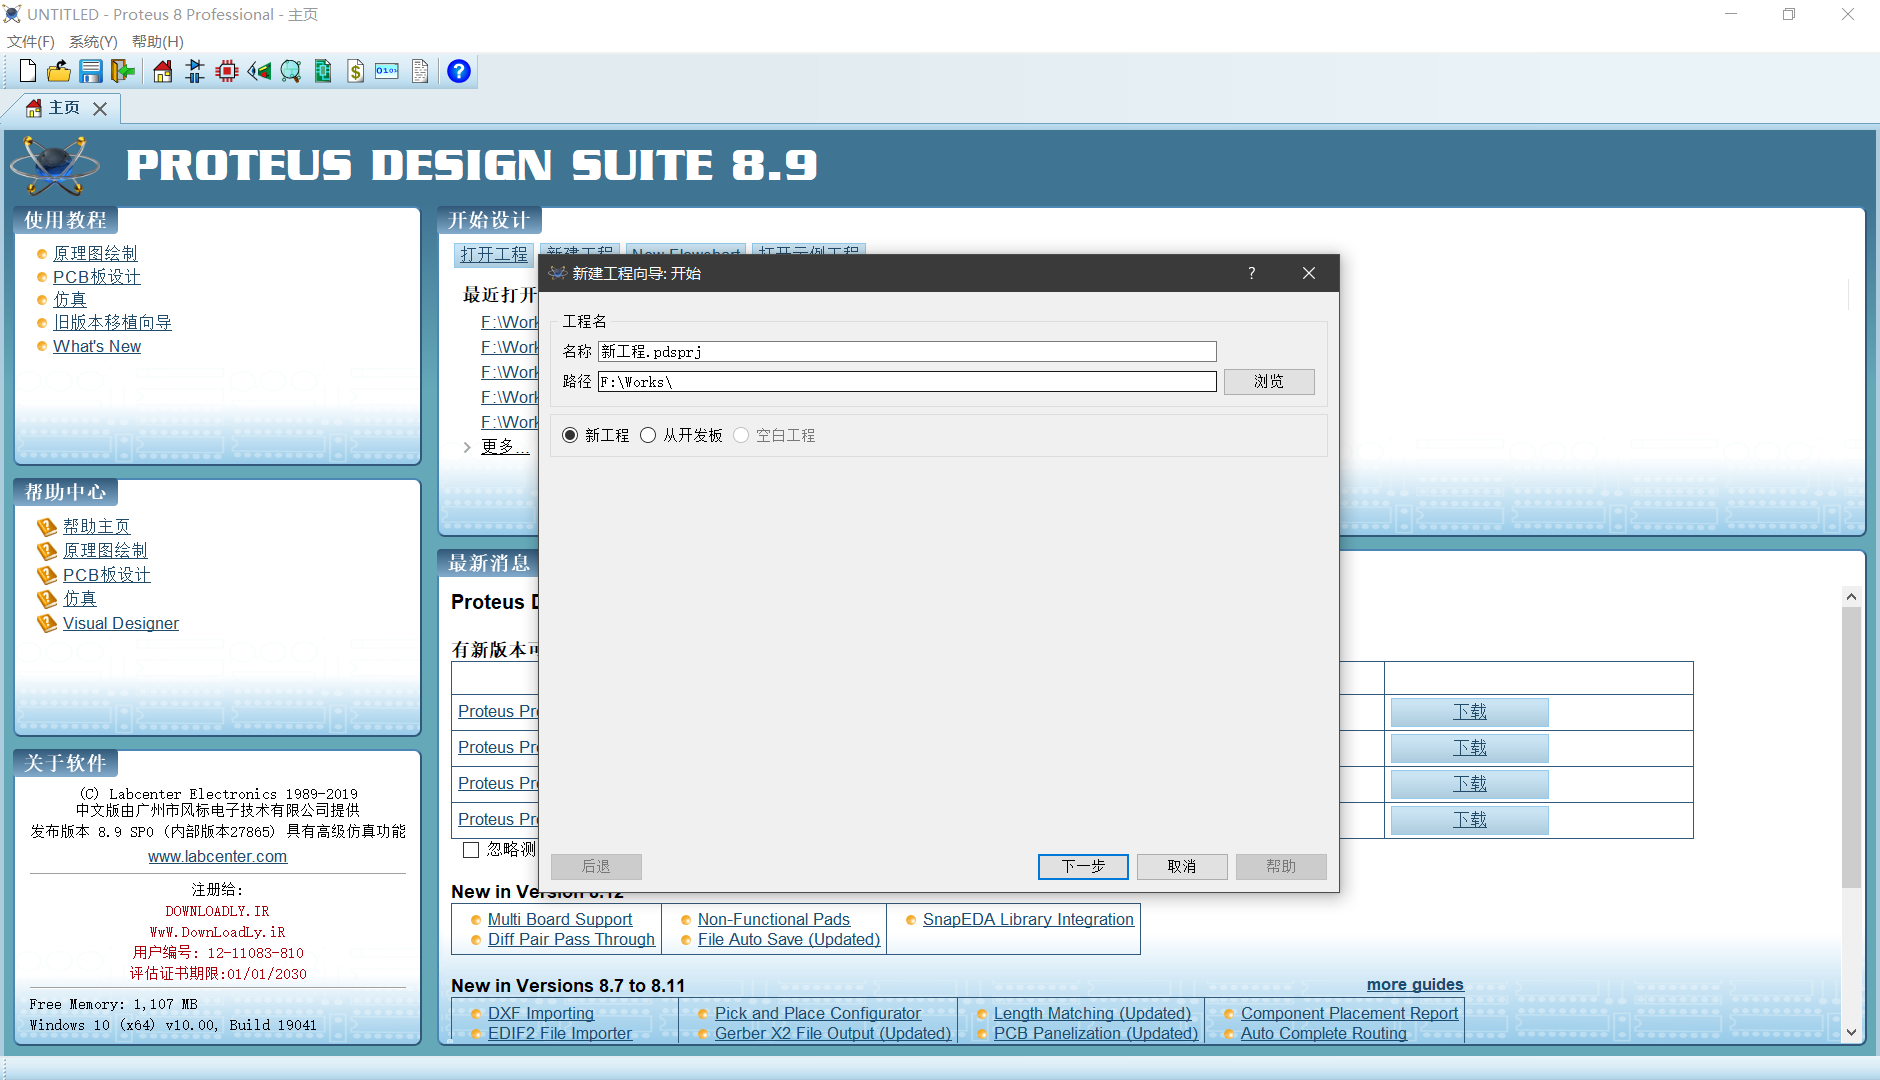Click the 后退 back button
This screenshot has width=1880, height=1080.
pos(596,866)
